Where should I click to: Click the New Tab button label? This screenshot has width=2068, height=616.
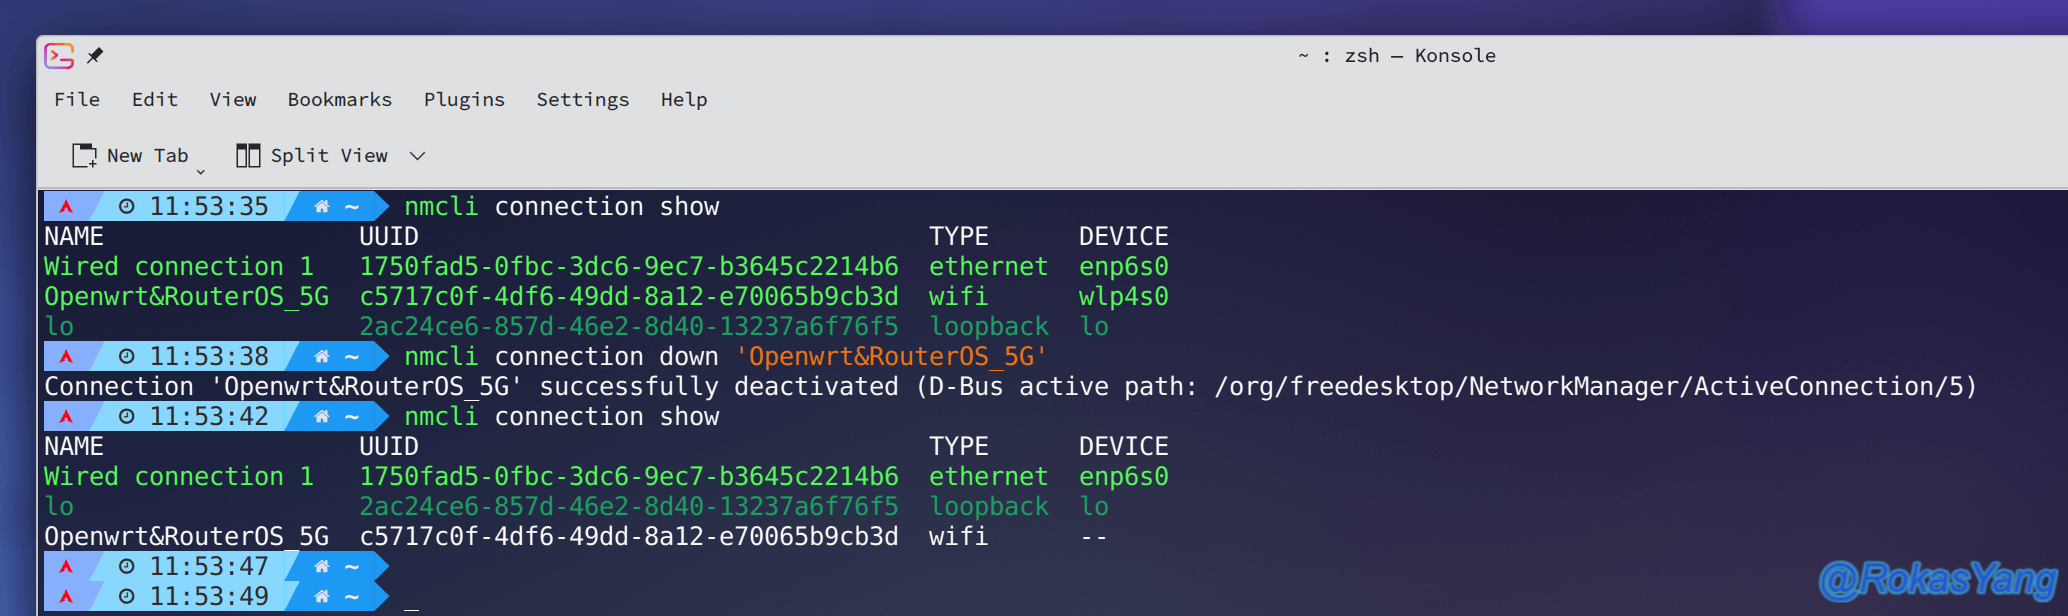pyautogui.click(x=147, y=155)
